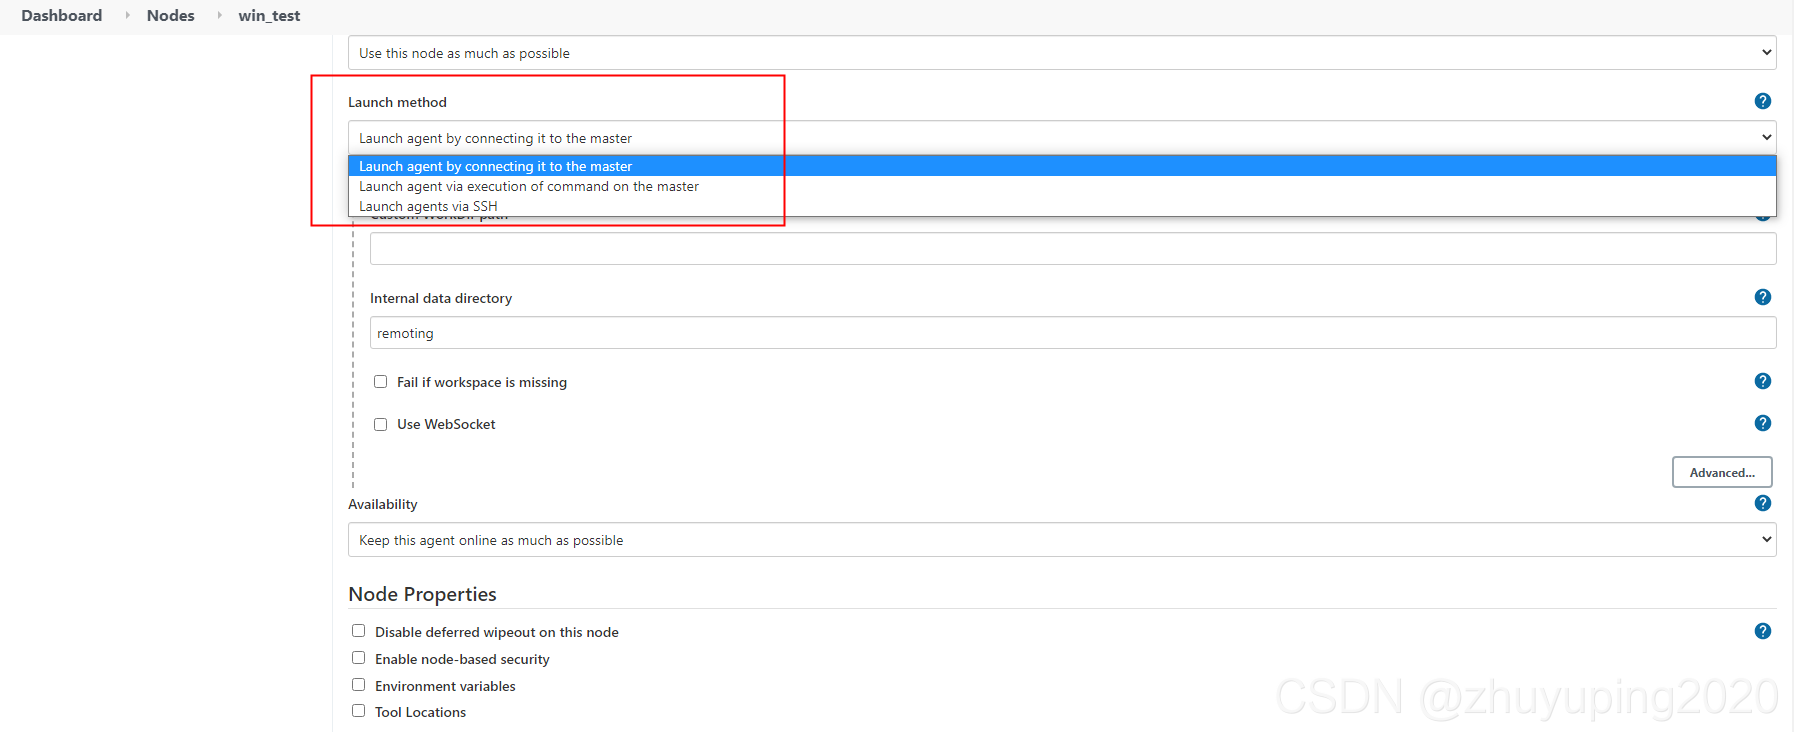The width and height of the screenshot is (1794, 732).
Task: Select Launch agent by connecting it to the master option
Action: click(1062, 166)
